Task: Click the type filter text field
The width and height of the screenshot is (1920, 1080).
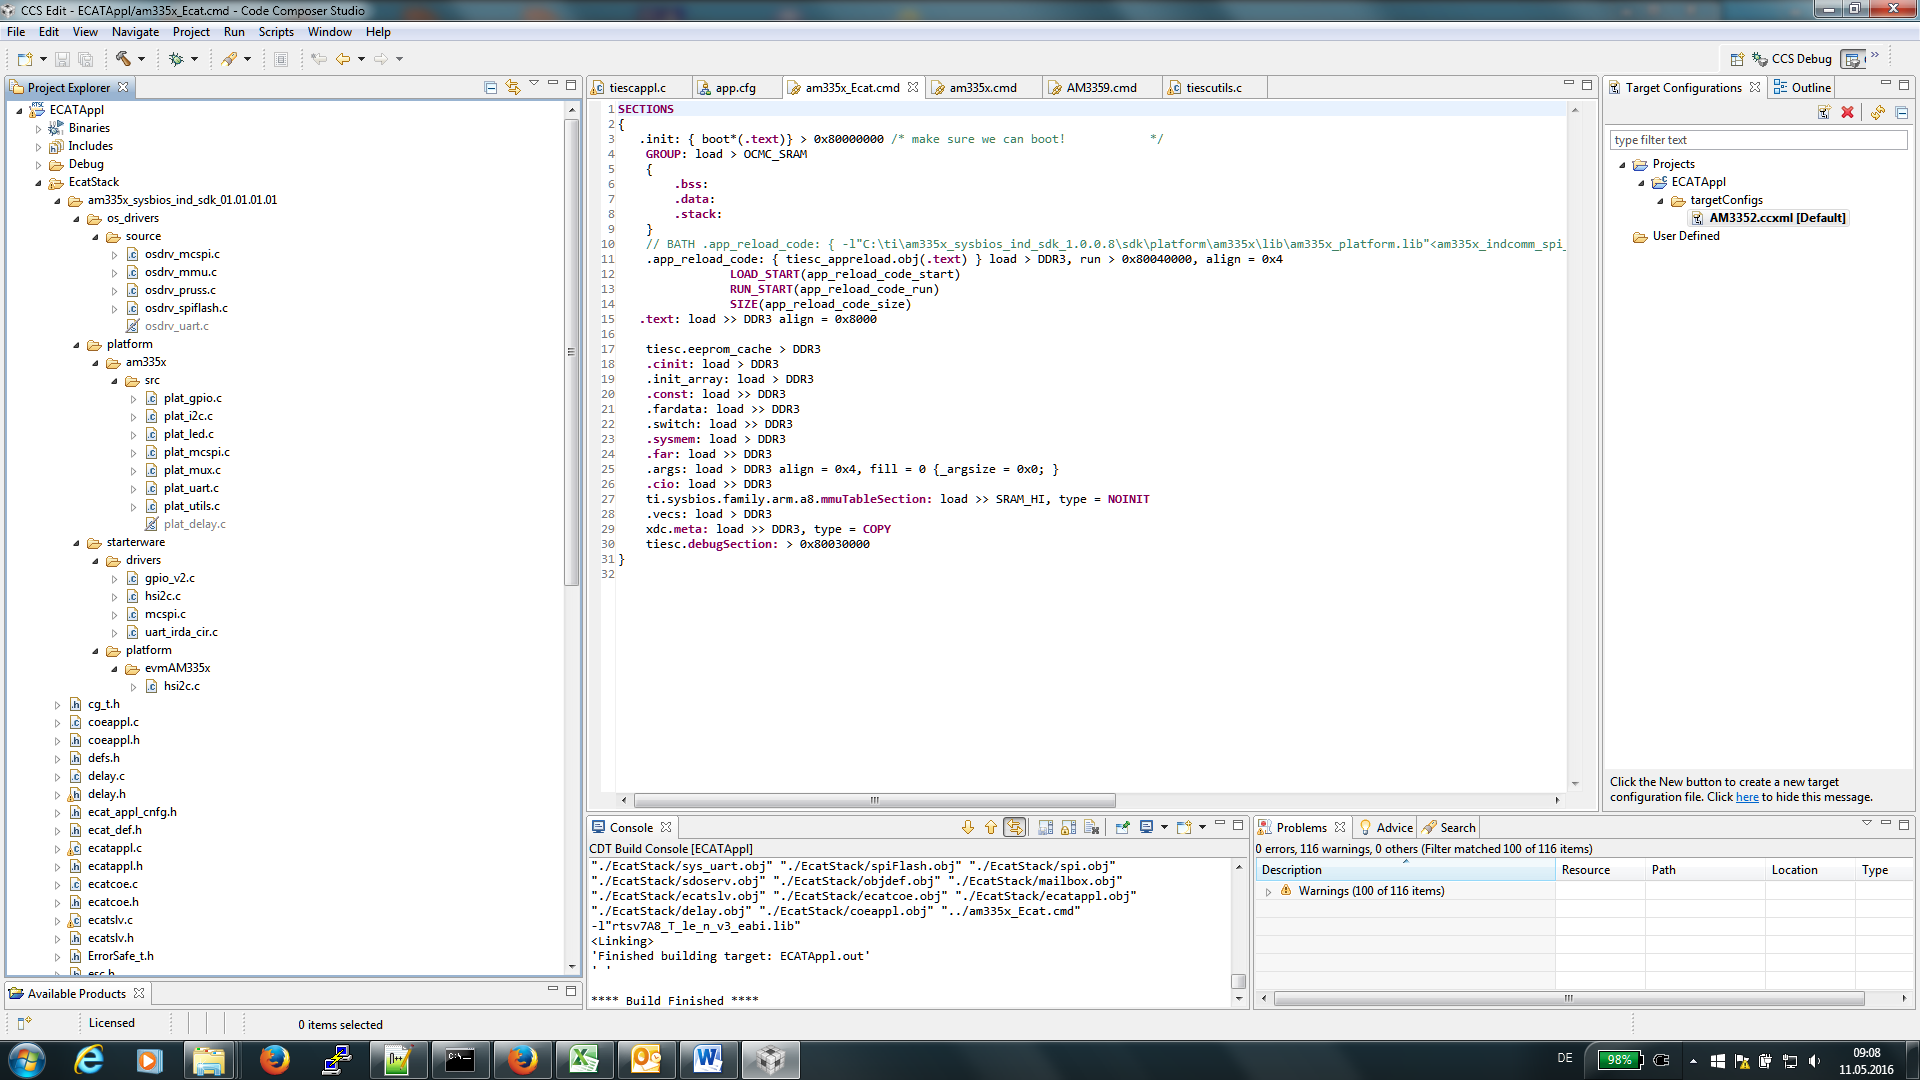Action: click(1756, 140)
